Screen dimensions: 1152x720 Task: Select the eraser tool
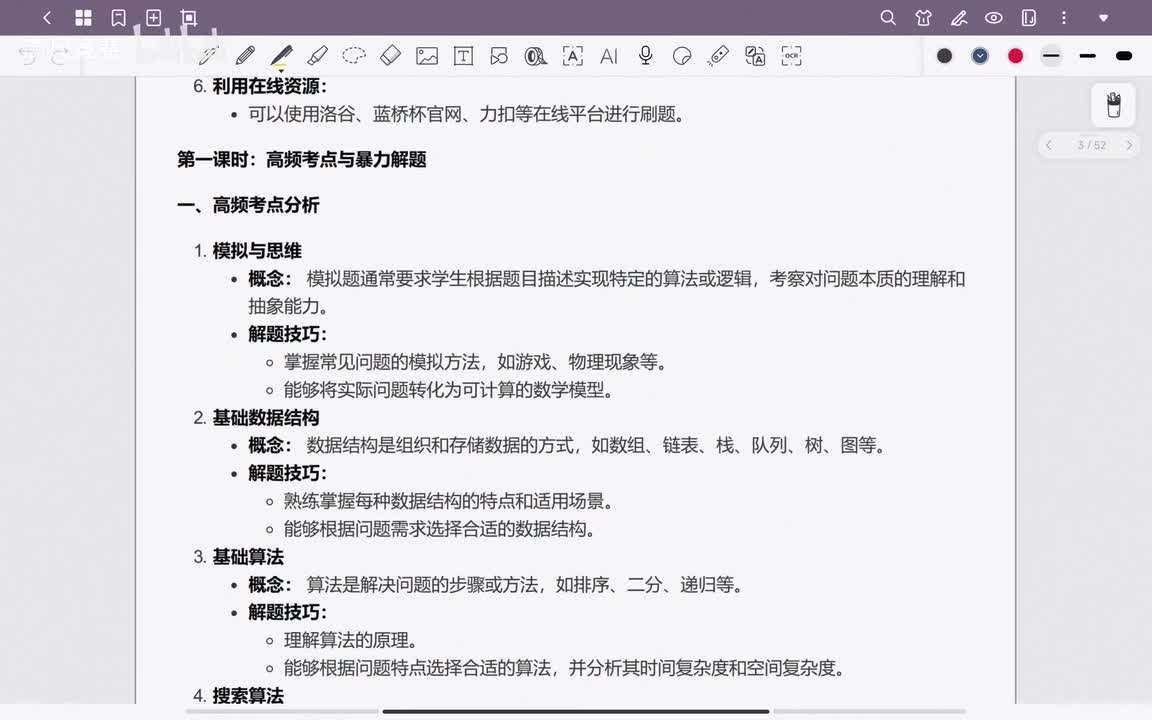point(390,56)
